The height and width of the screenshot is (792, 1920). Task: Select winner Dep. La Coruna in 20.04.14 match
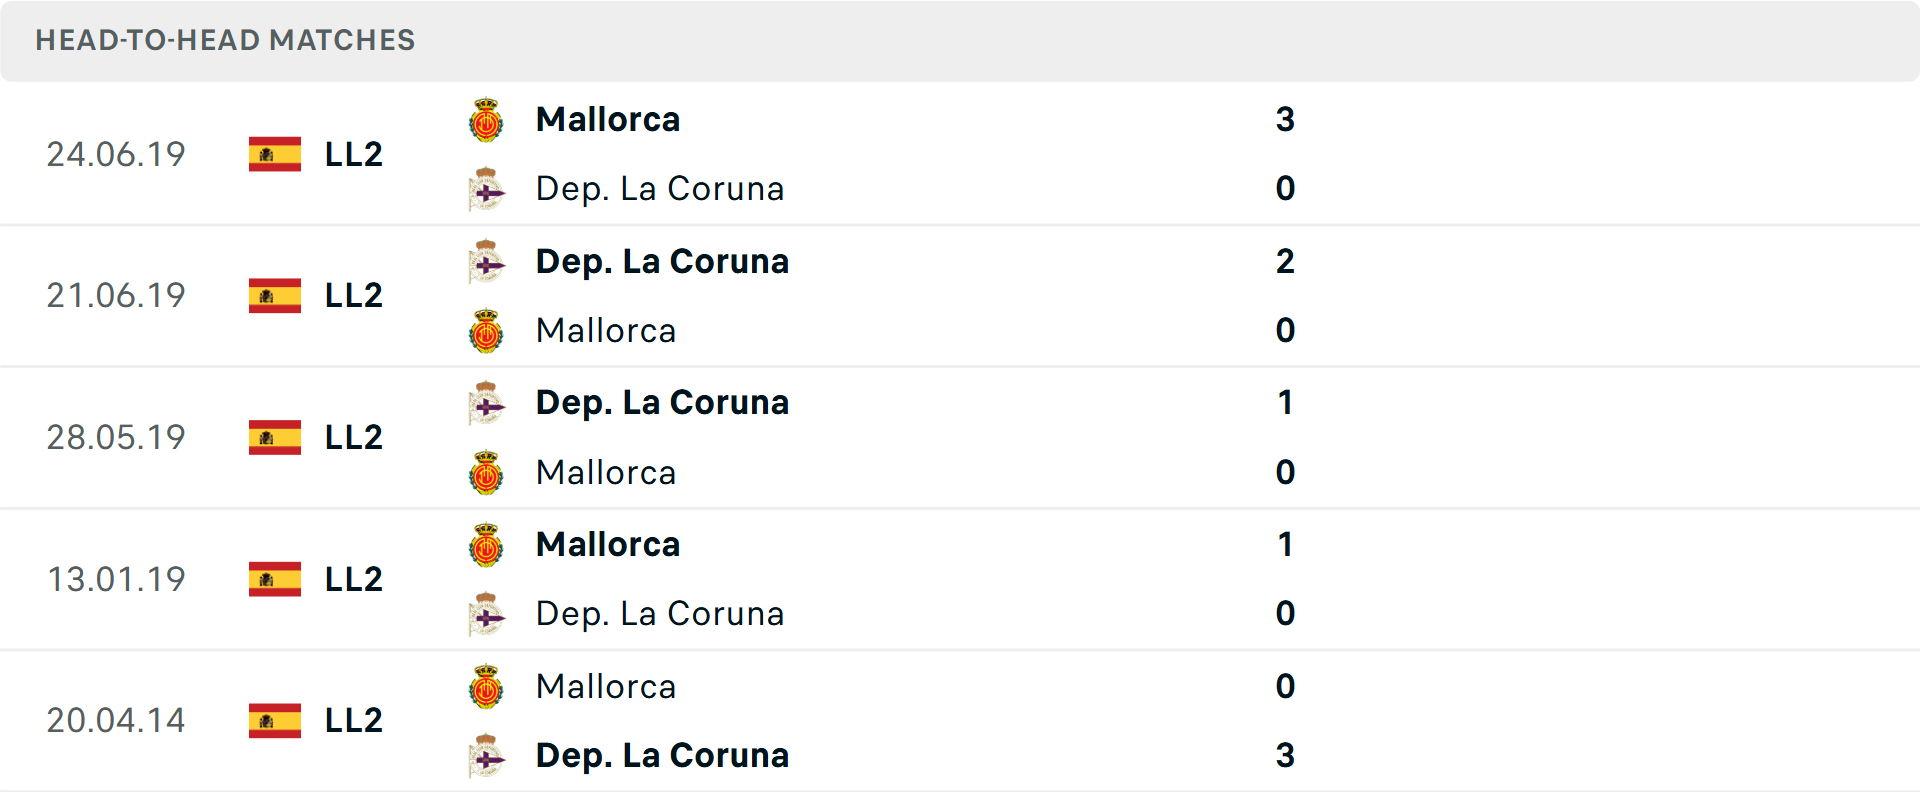point(662,756)
